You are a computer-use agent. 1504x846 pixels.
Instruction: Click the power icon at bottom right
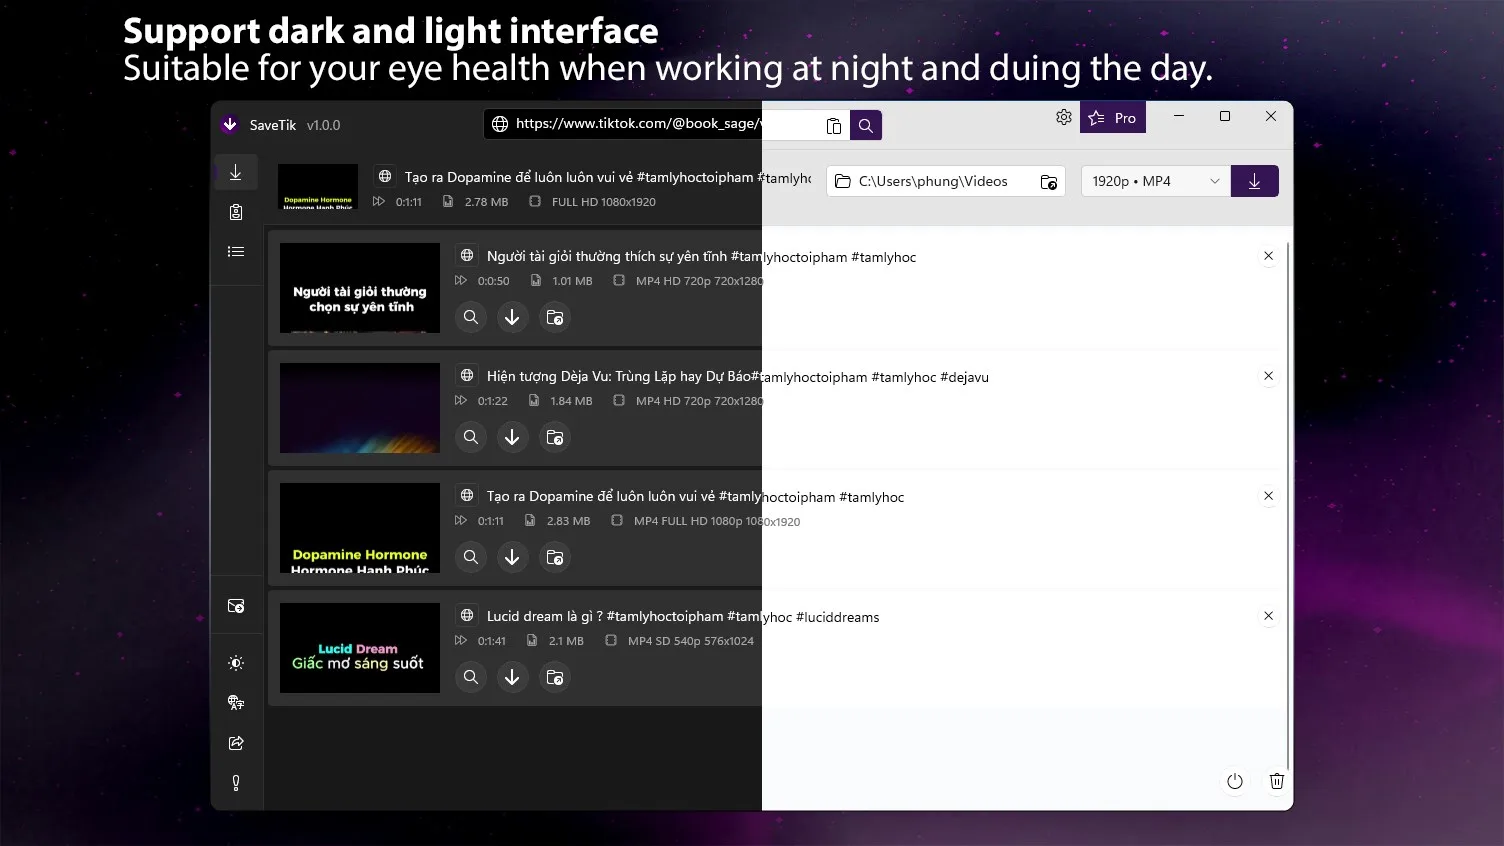[1235, 781]
